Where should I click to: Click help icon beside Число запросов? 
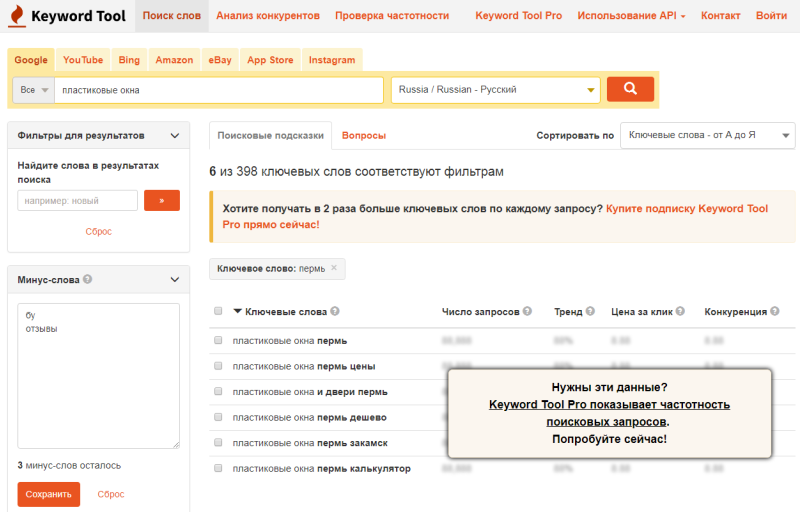527,311
